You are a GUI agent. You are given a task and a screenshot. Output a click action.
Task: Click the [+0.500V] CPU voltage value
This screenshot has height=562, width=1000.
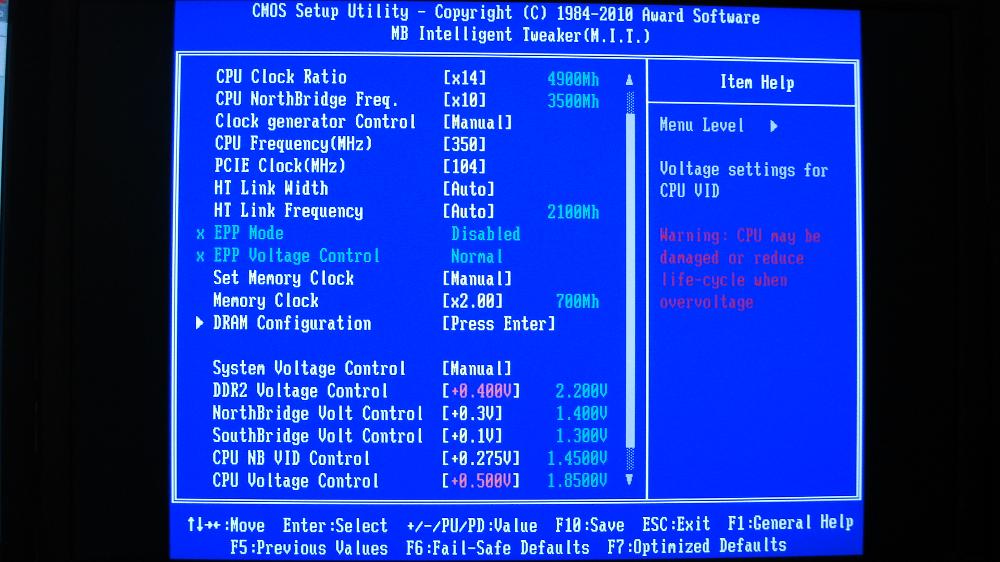coord(482,480)
